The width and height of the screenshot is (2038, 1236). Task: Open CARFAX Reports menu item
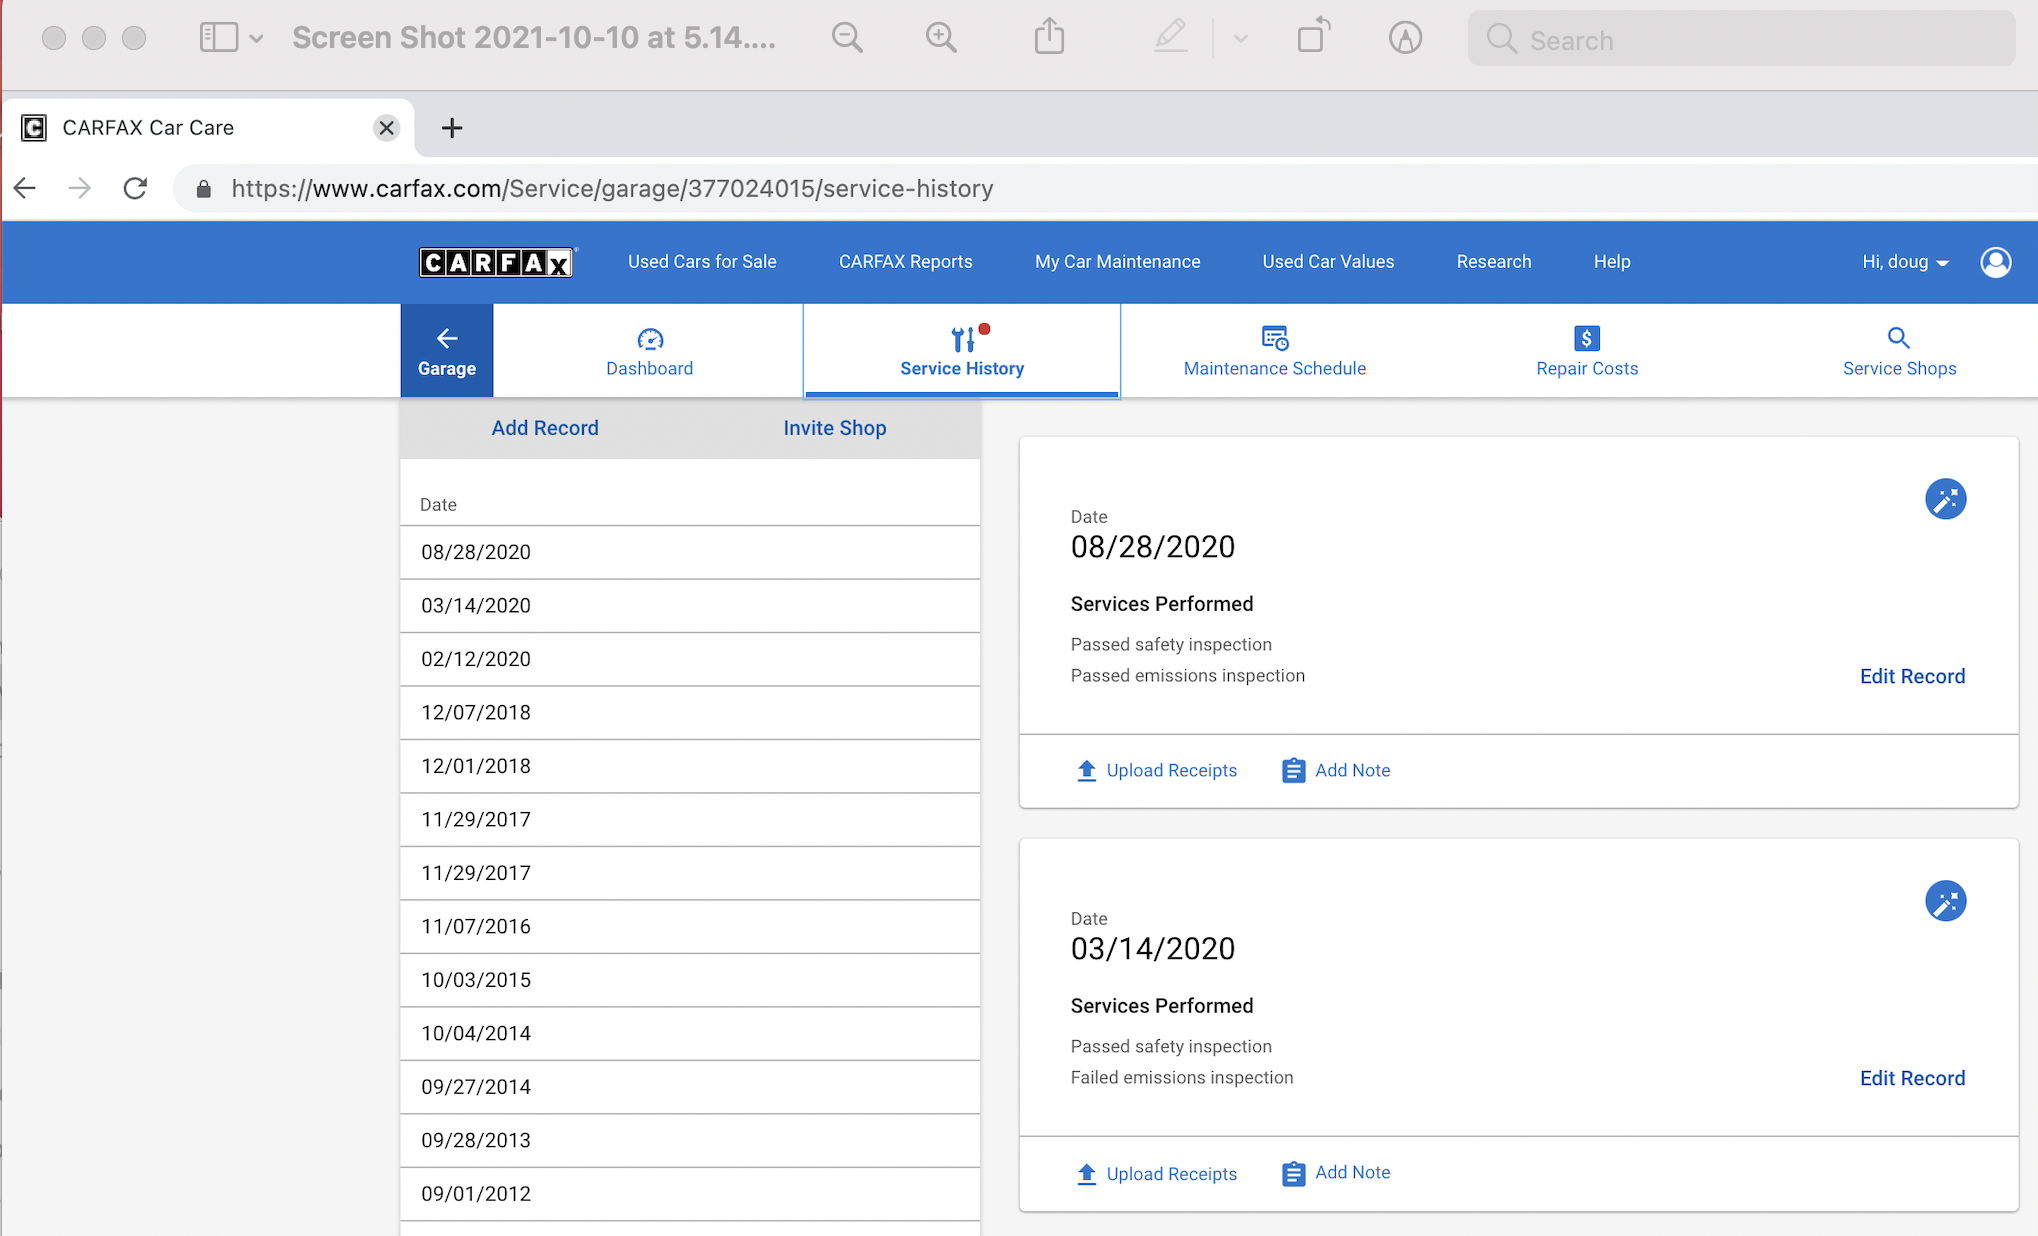point(905,262)
